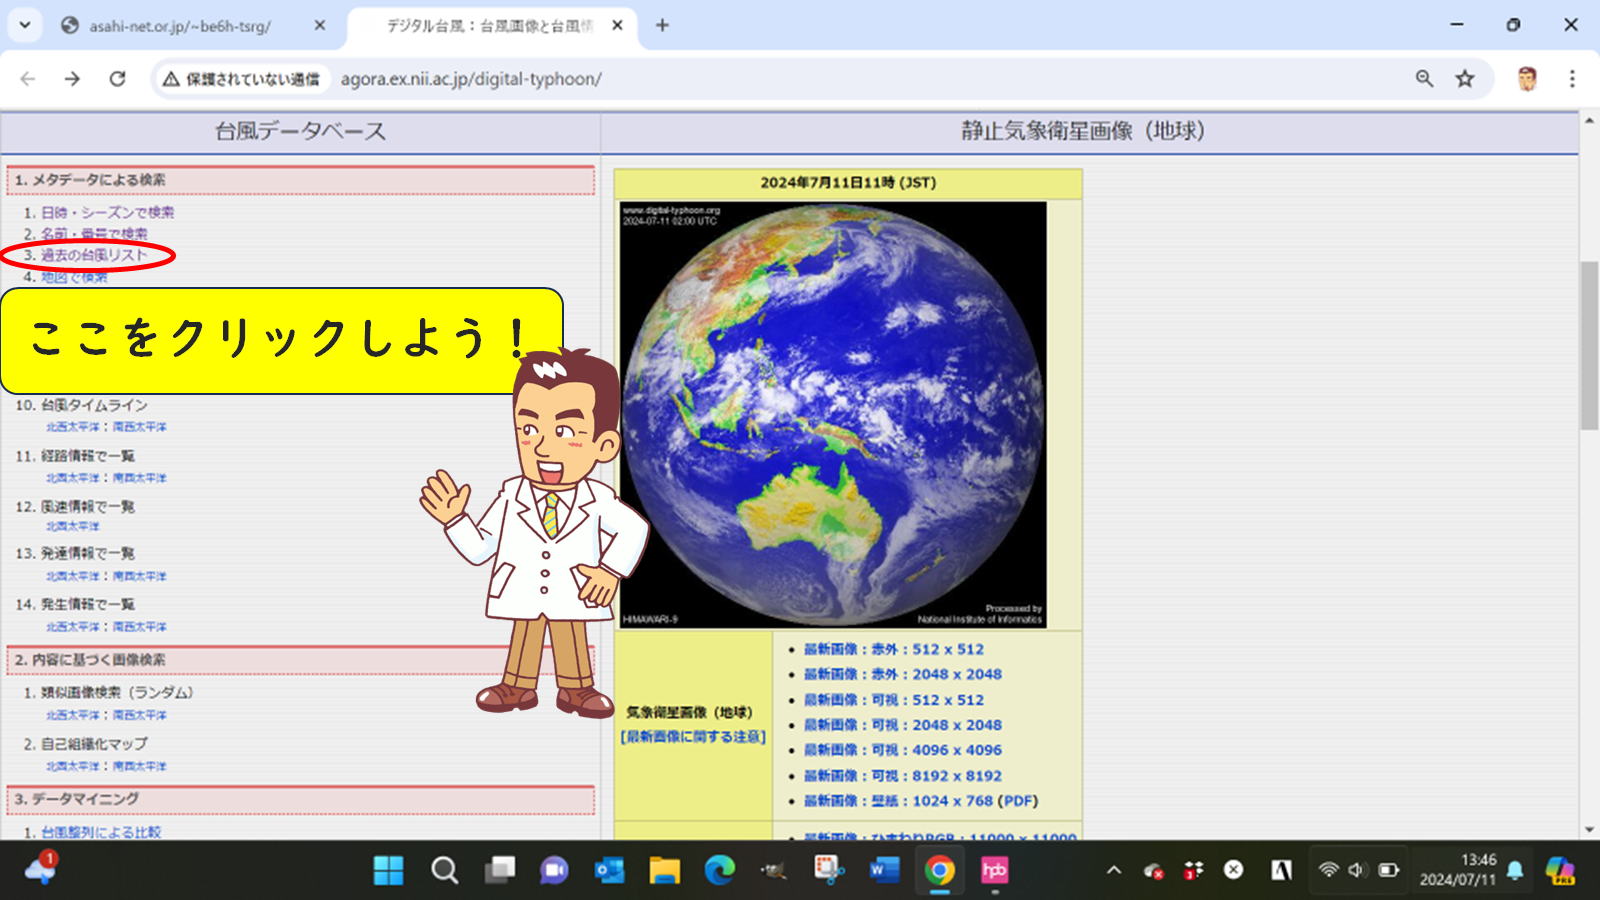Open the 過去の台風リスト link

[x=94, y=255]
